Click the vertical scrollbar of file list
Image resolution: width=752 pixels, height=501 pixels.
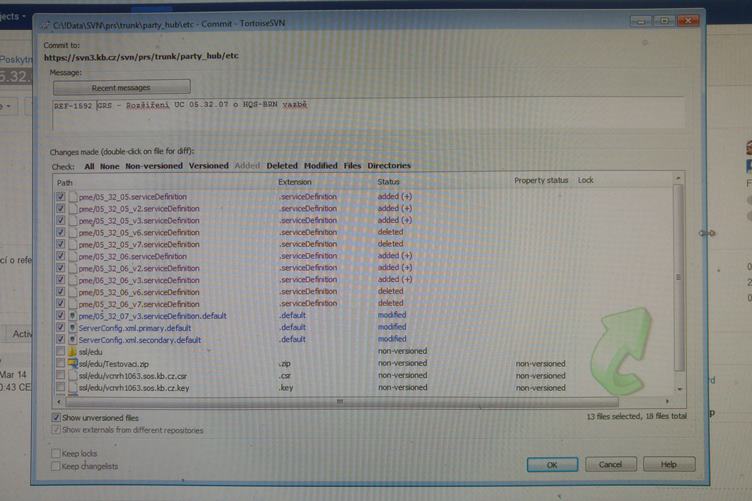678,278
